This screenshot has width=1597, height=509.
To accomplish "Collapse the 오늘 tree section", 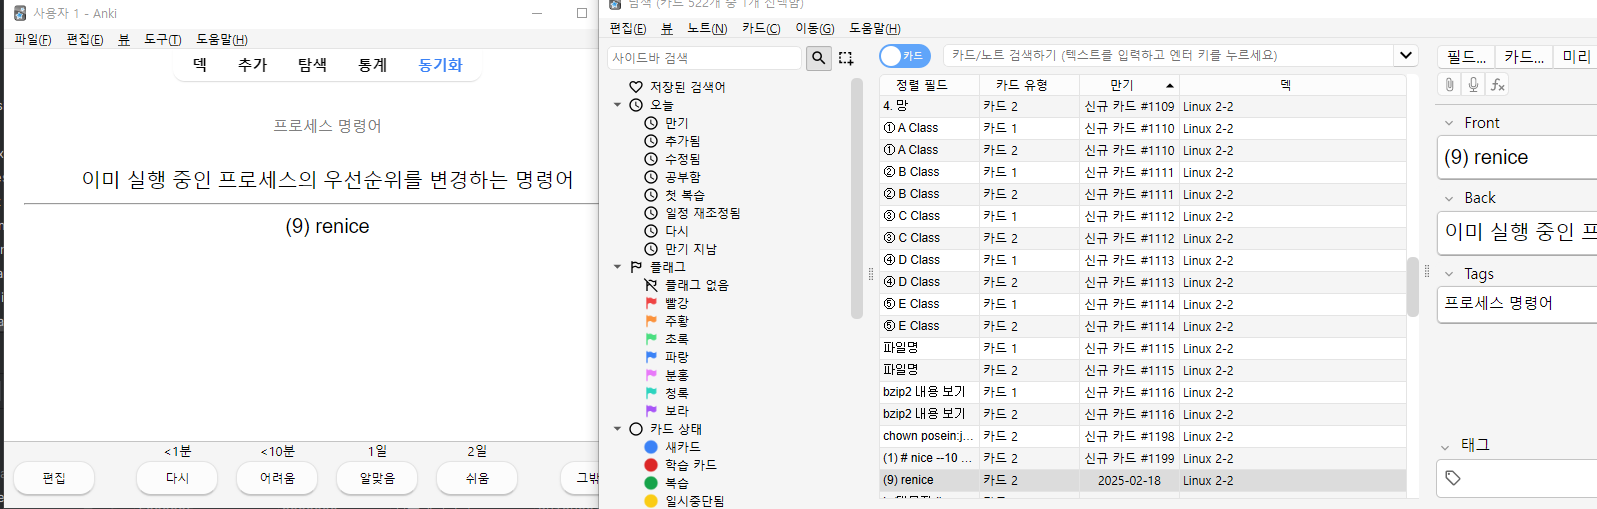I will coord(617,105).
